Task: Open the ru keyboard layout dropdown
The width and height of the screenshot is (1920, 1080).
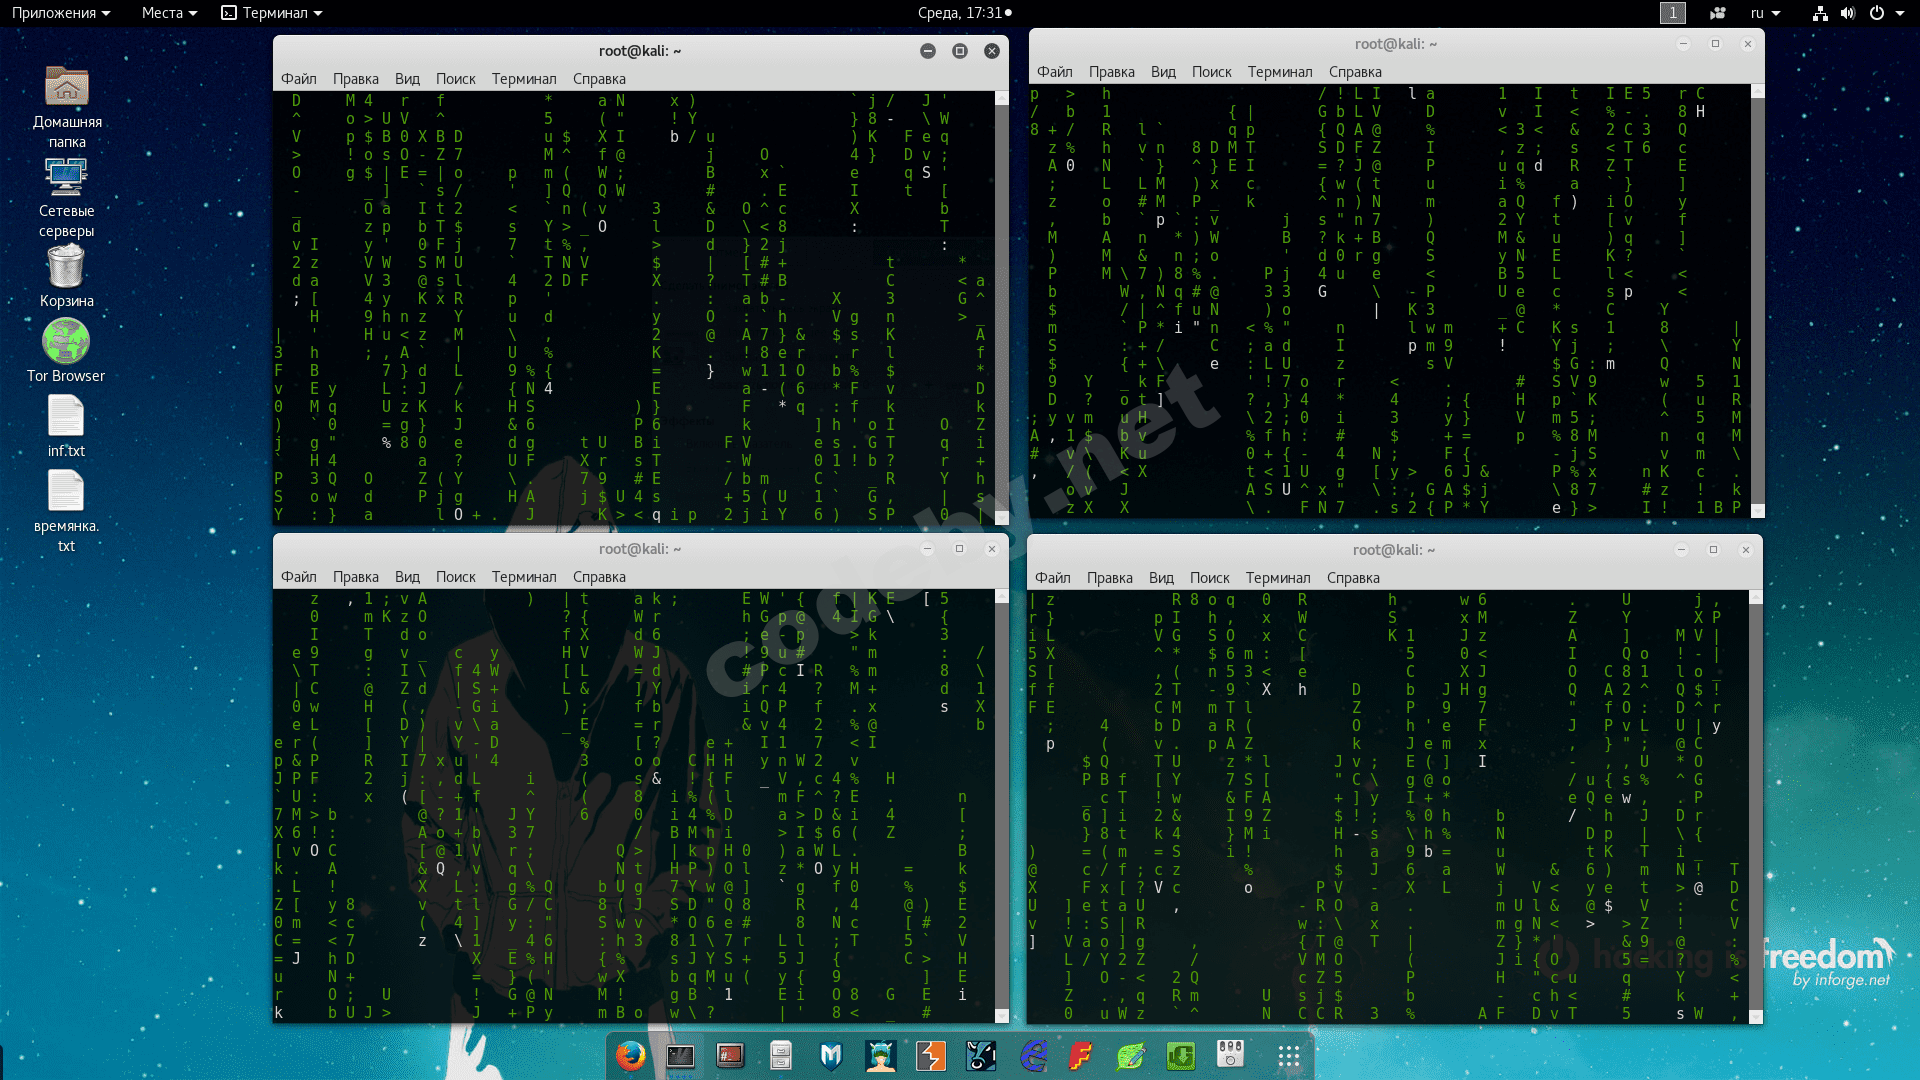Action: [x=1765, y=13]
